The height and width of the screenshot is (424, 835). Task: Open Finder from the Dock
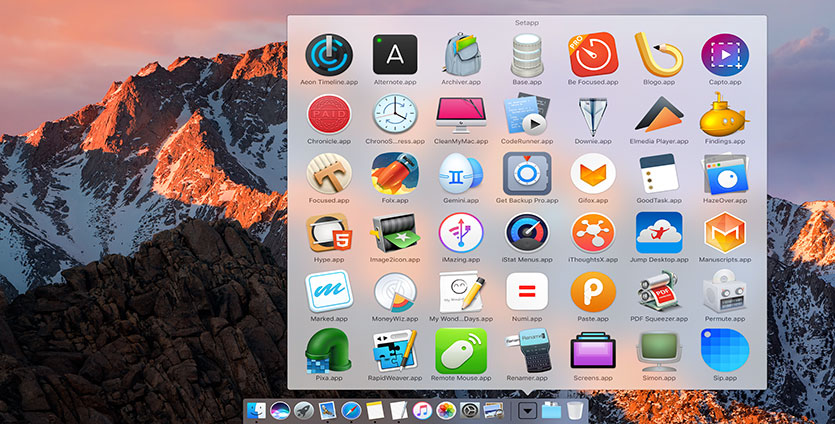(255, 410)
